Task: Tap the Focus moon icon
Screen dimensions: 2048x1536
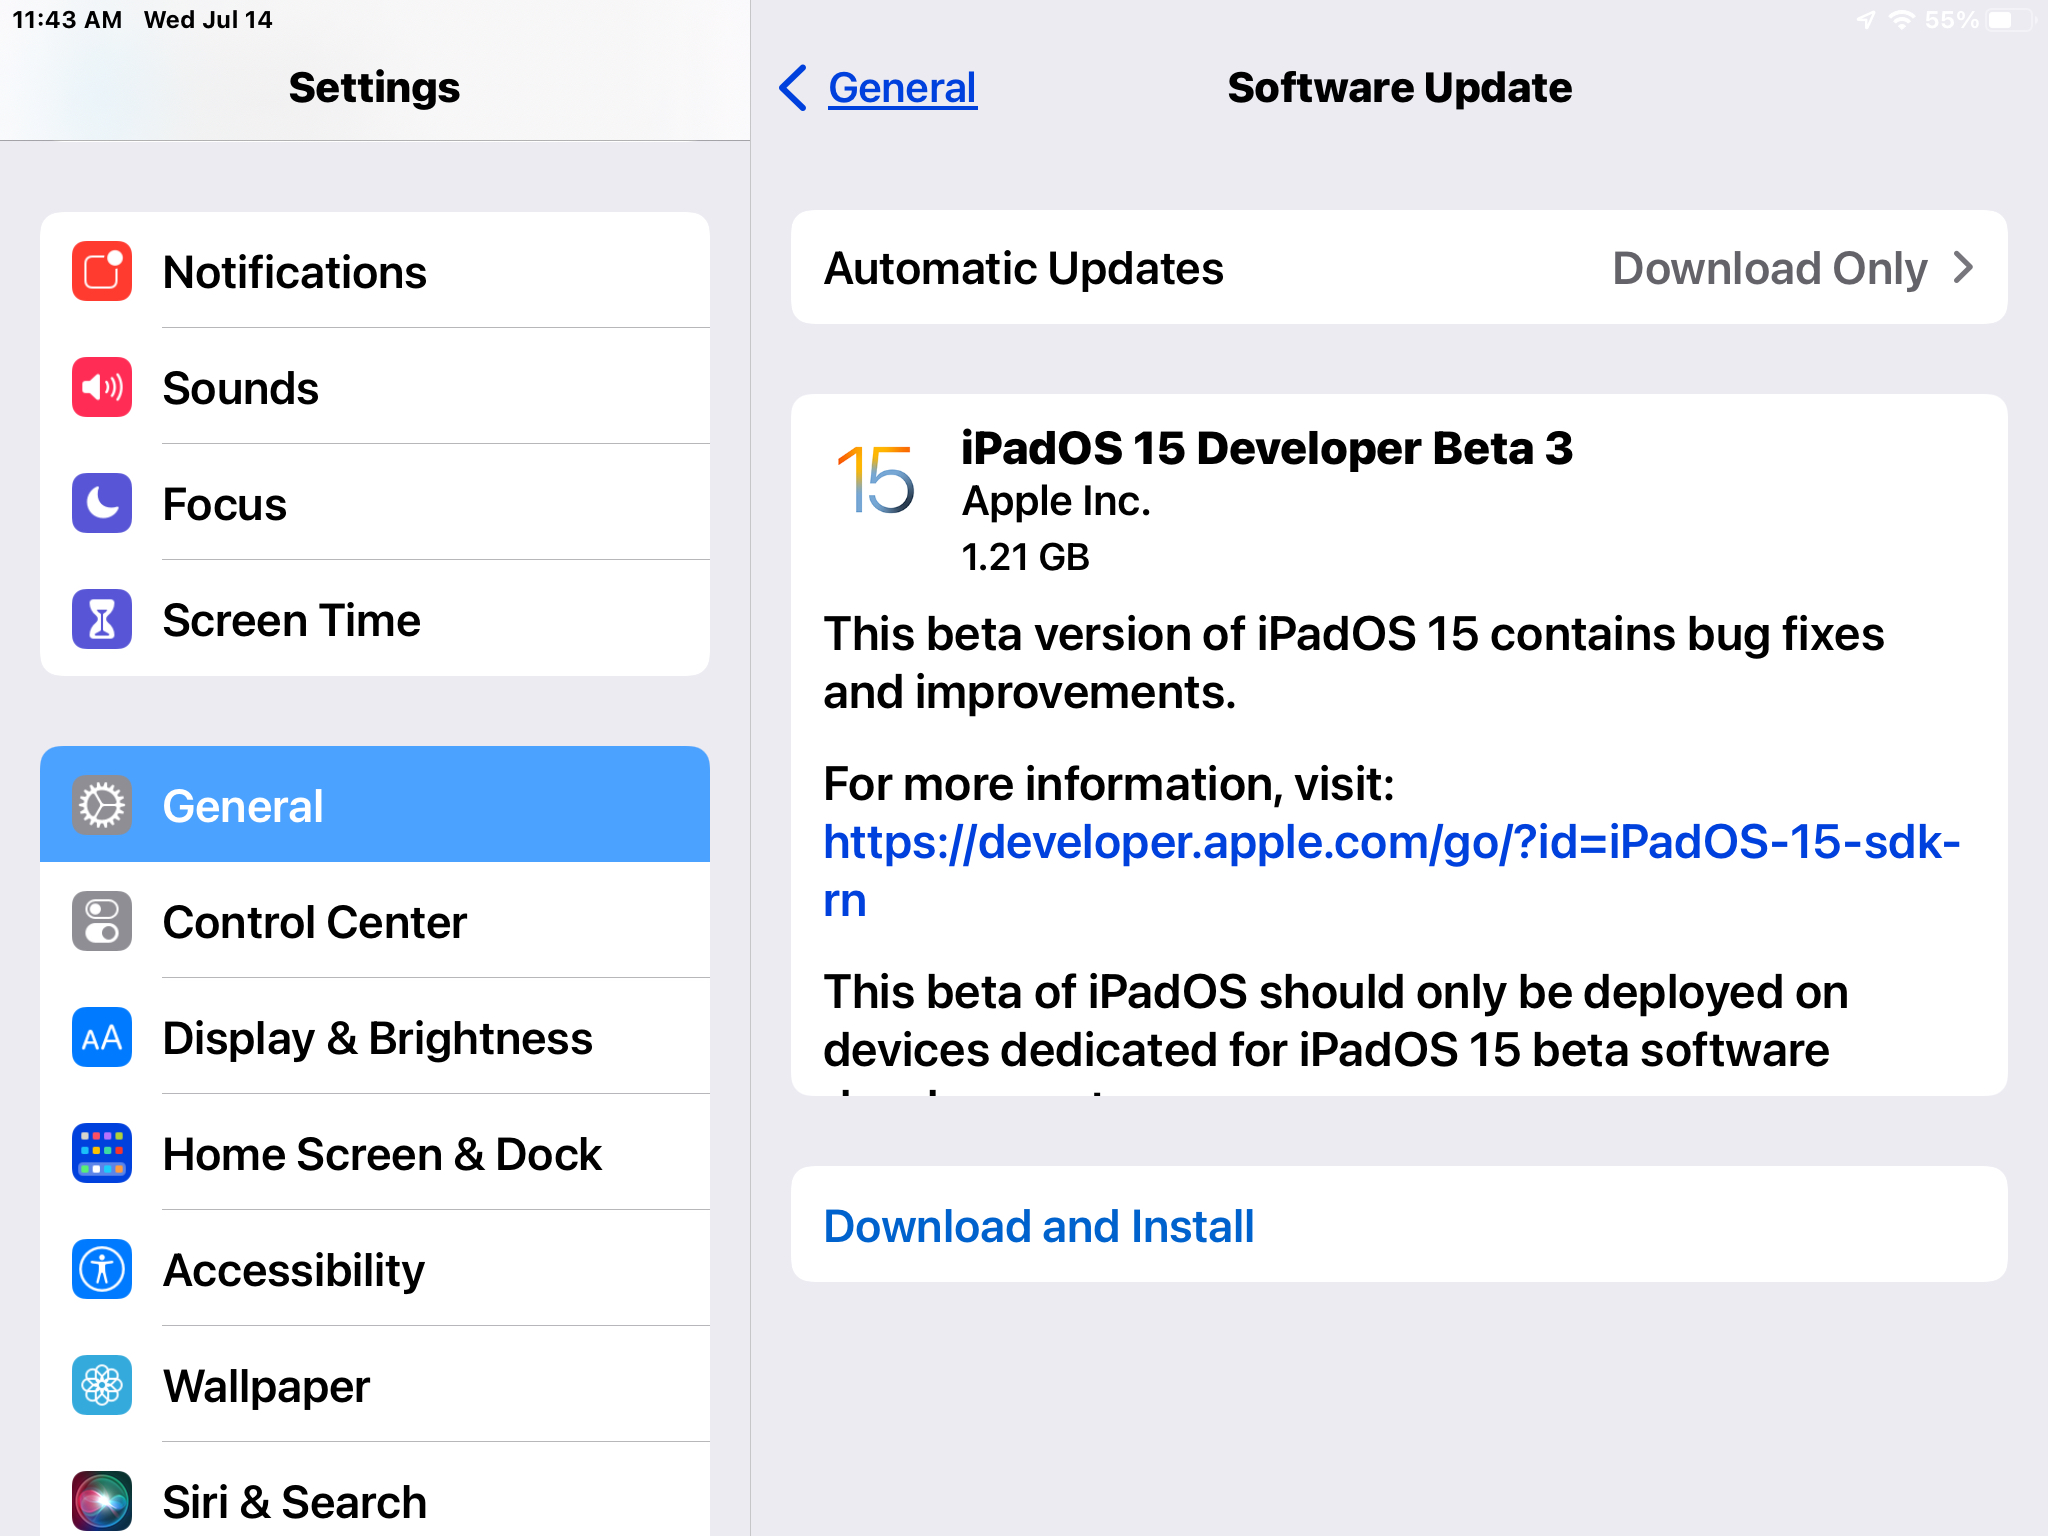Action: pos(101,503)
